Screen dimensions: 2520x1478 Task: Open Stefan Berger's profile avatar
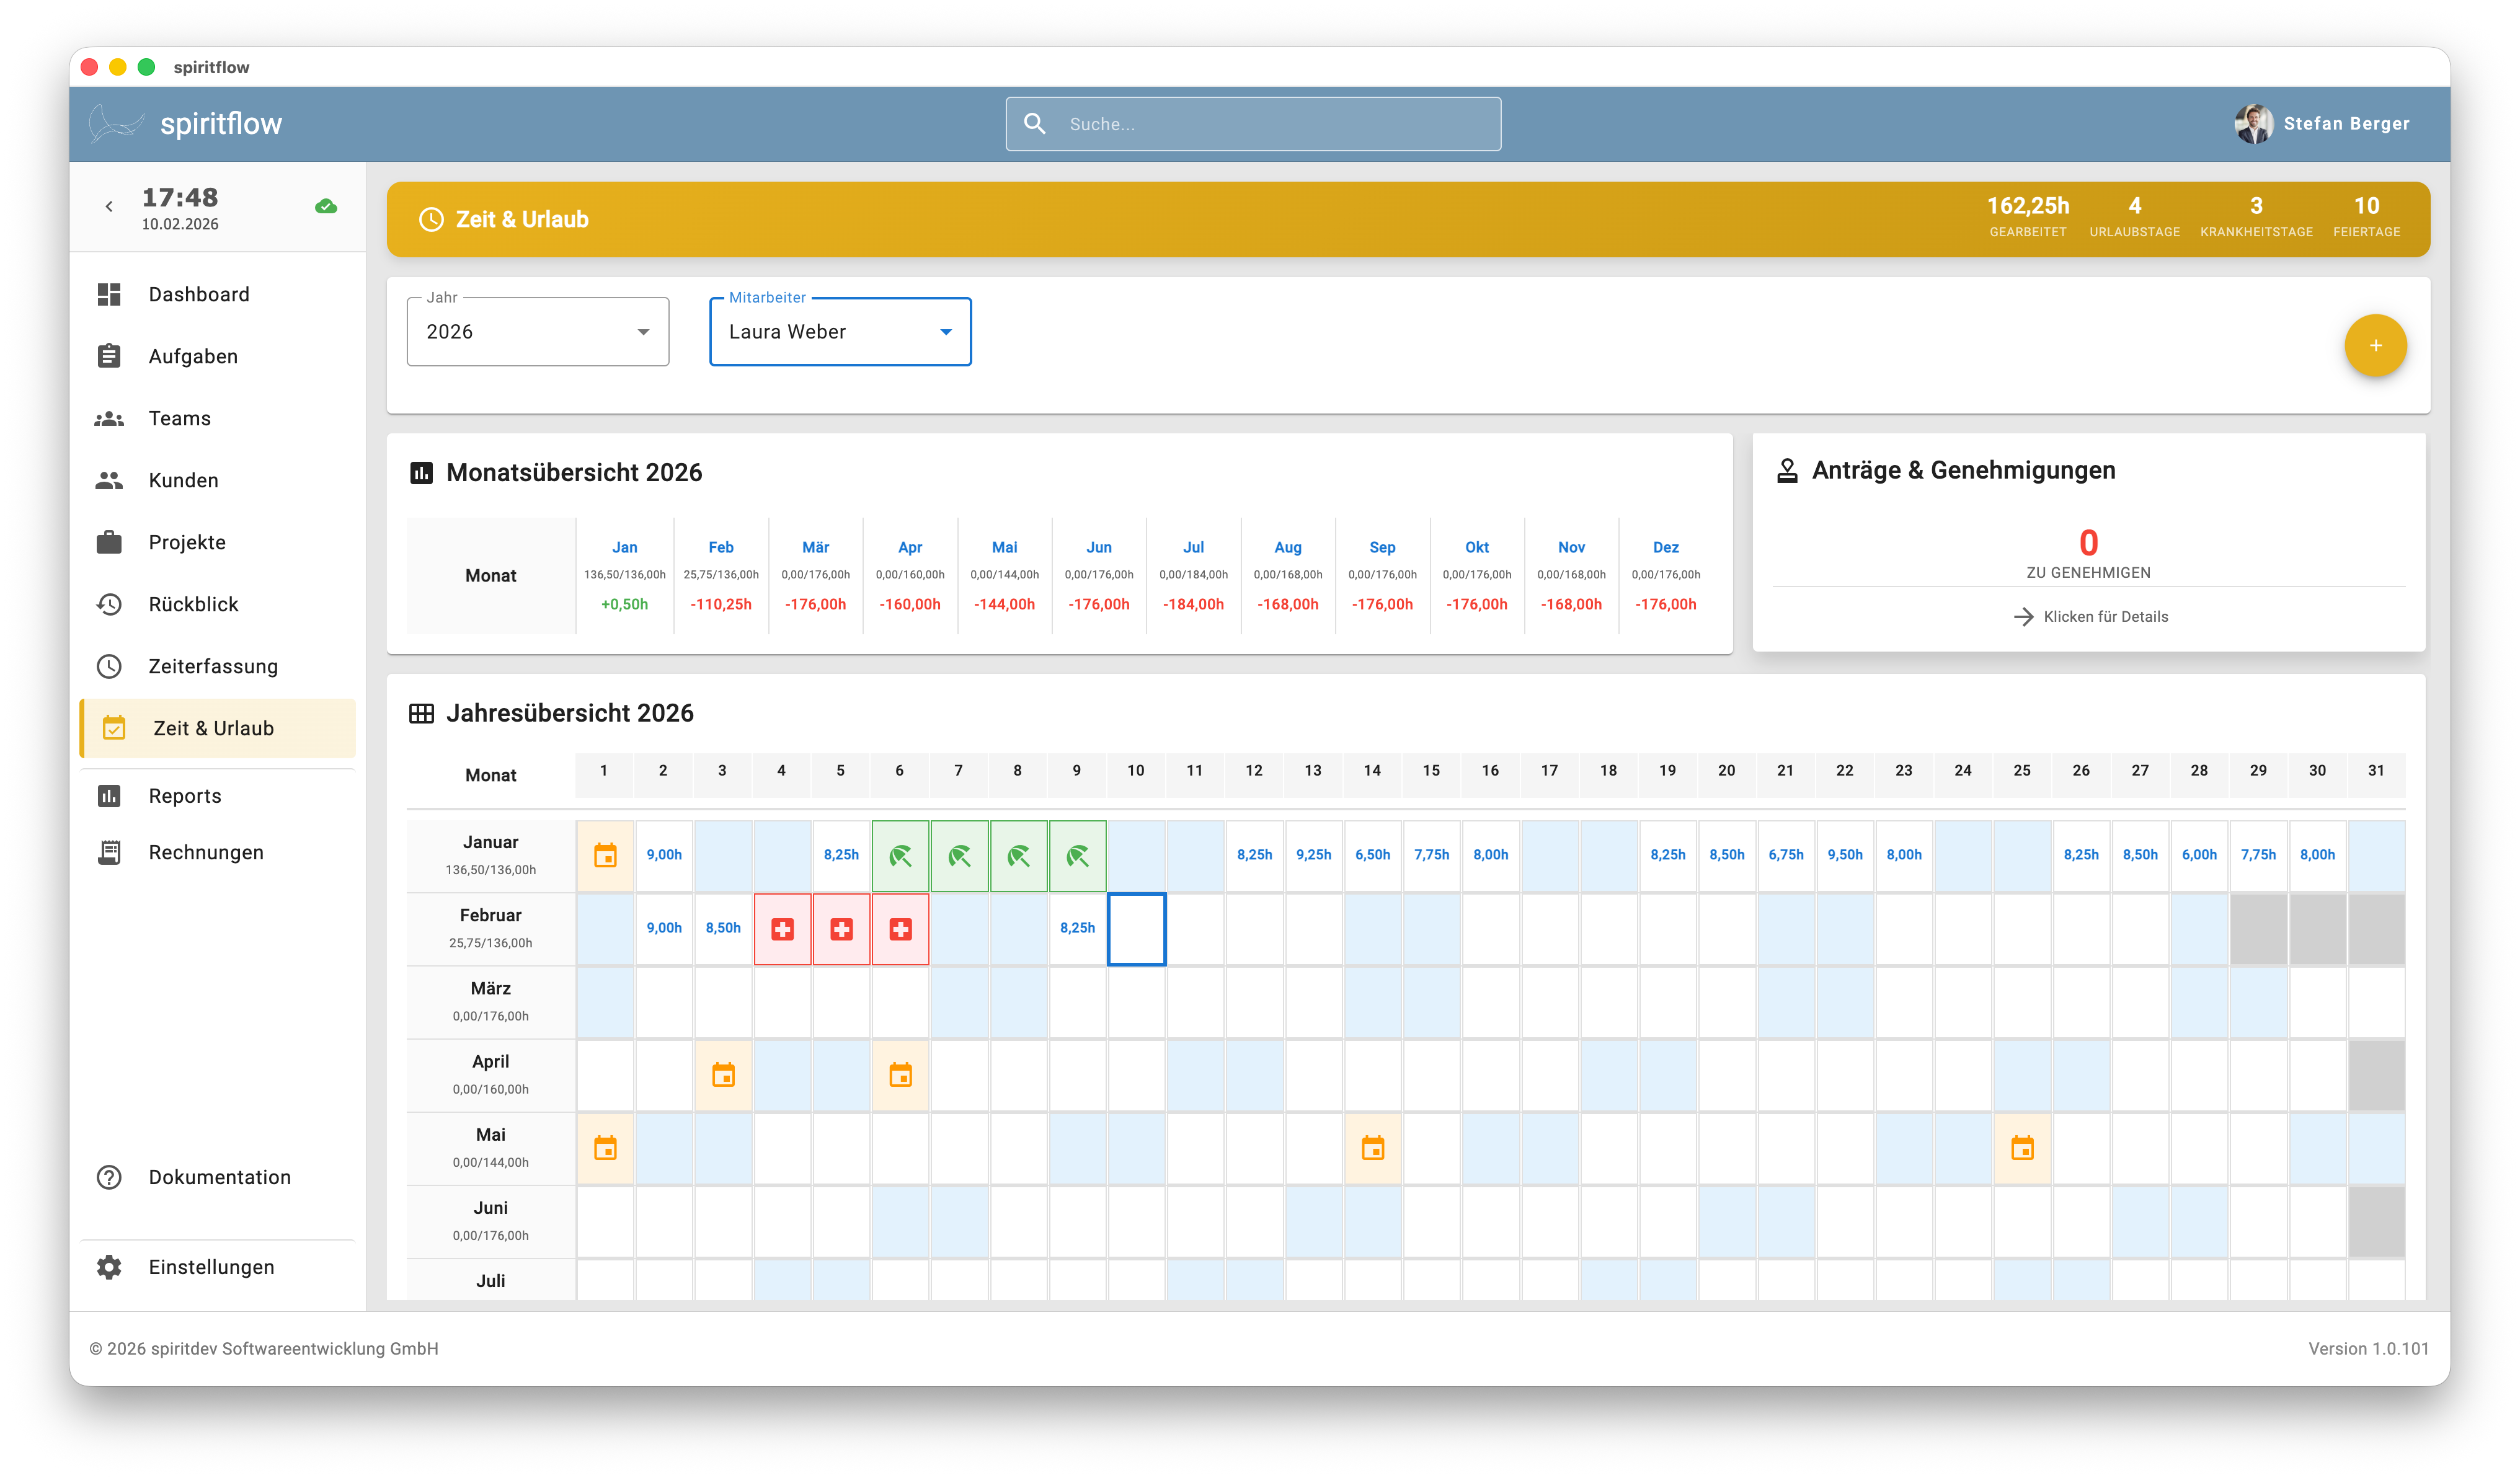click(x=2254, y=124)
